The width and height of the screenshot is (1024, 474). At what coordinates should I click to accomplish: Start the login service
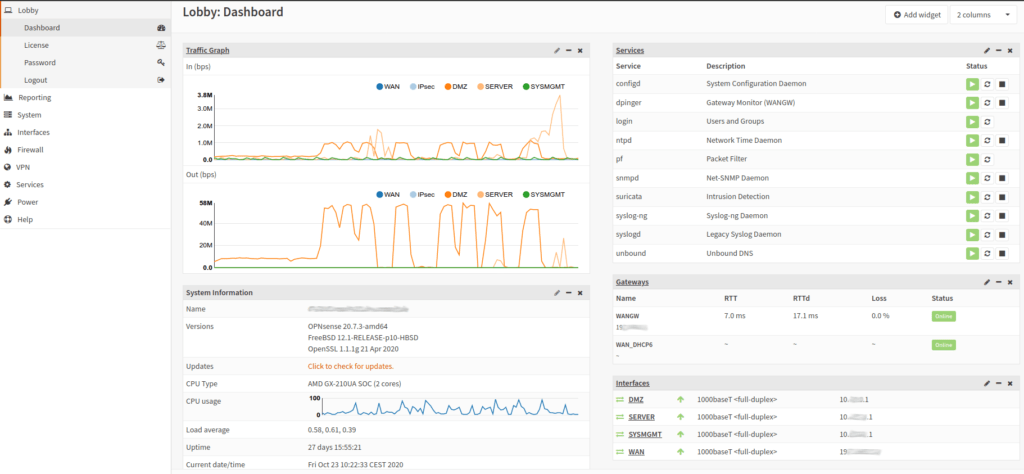coord(972,121)
